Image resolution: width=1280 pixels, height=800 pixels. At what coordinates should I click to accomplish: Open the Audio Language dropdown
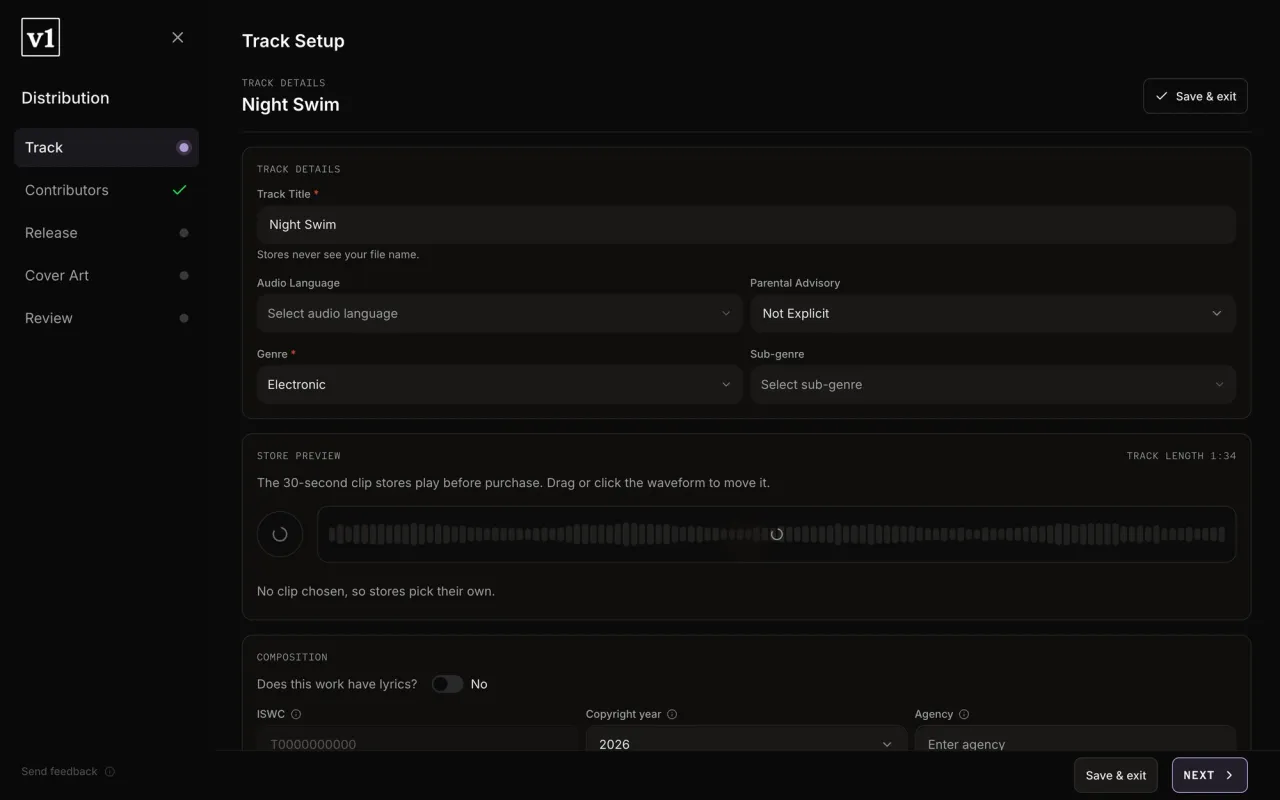click(499, 313)
